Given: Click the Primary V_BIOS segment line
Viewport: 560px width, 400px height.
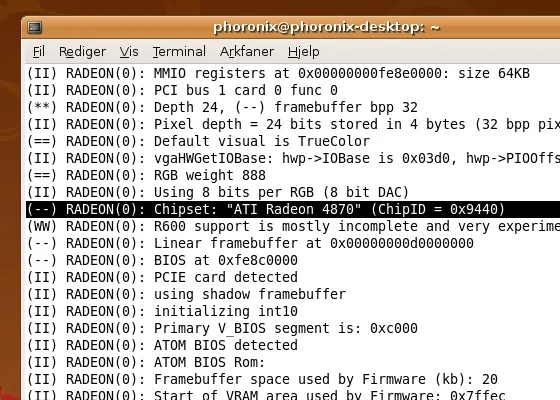Looking at the screenshot, I should tap(222, 328).
